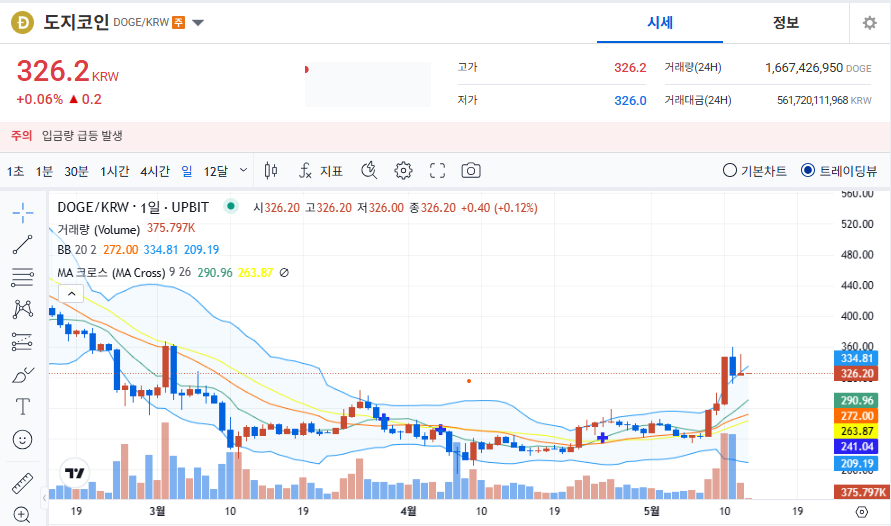Click the 561,720,111,968 KRW trade value
This screenshot has height=526, width=891.
[824, 101]
